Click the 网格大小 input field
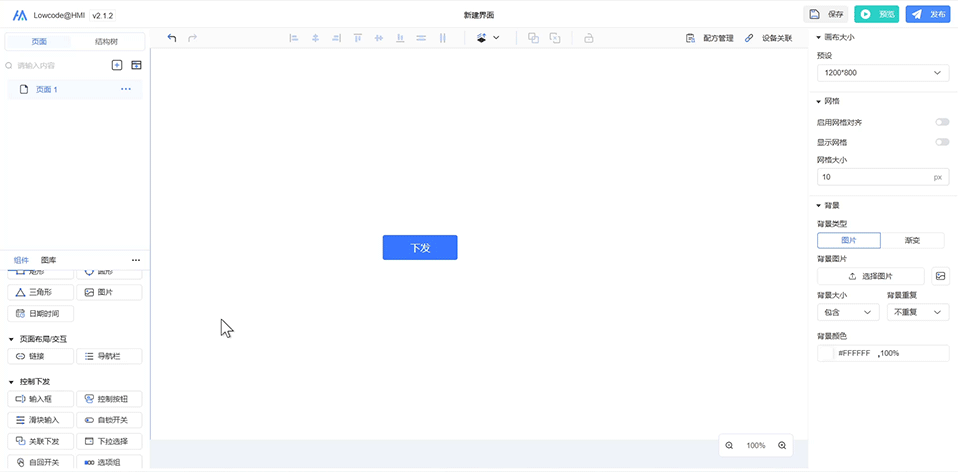 873,177
